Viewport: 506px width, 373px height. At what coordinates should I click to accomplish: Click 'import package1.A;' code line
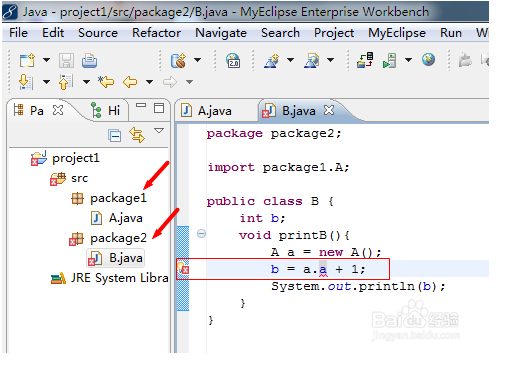point(278,167)
